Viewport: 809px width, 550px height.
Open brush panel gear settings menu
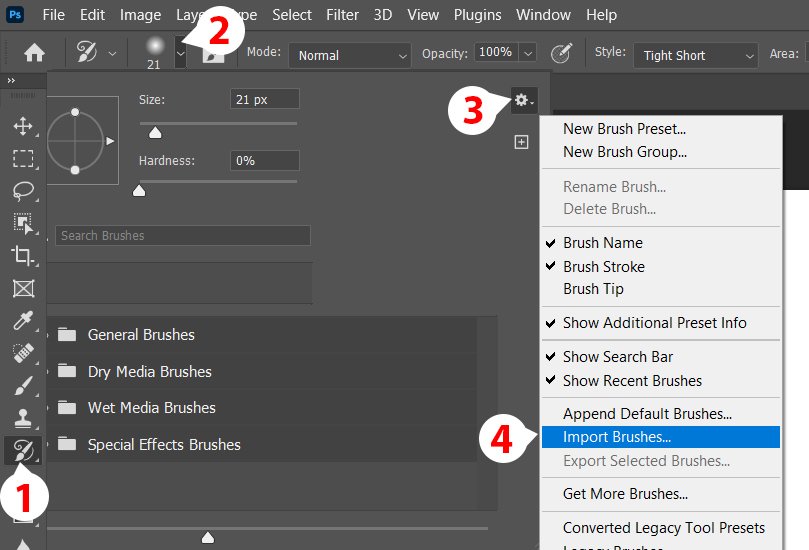pos(523,100)
